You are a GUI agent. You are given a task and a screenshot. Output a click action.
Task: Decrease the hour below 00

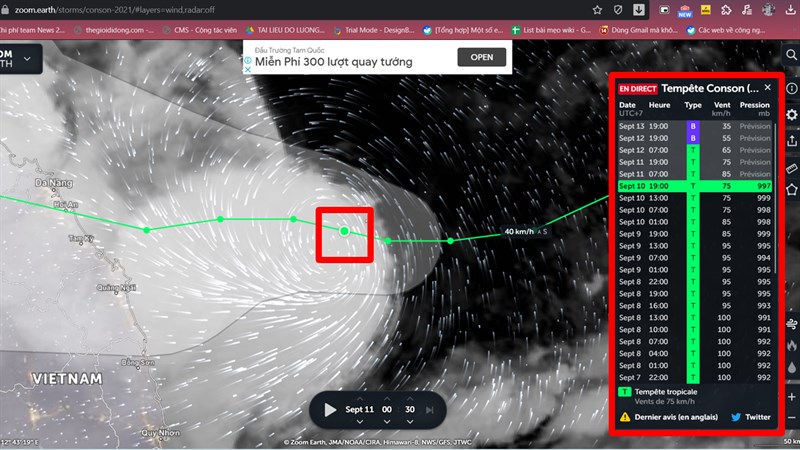tap(387, 421)
